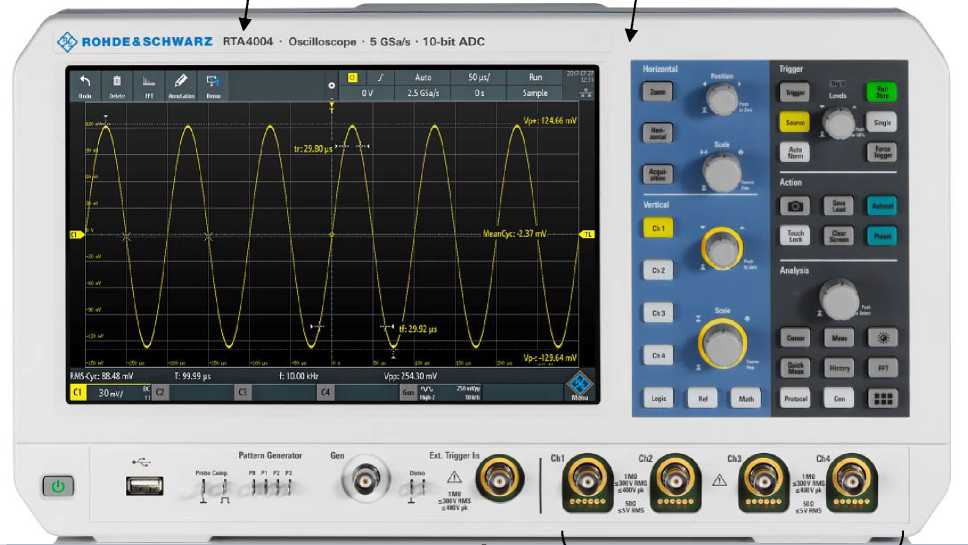Push the Analysis section knob

(838, 300)
